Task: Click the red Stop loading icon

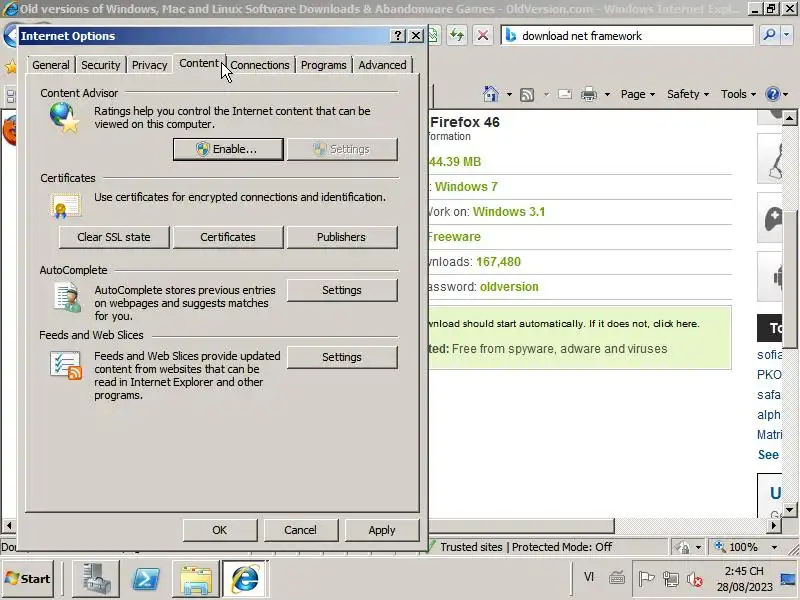Action: [x=482, y=35]
